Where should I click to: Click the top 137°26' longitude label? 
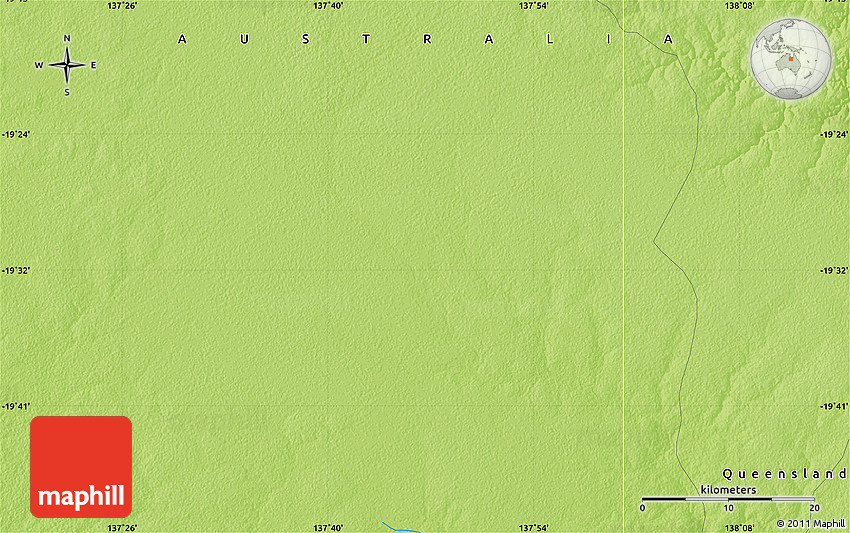pos(122,5)
